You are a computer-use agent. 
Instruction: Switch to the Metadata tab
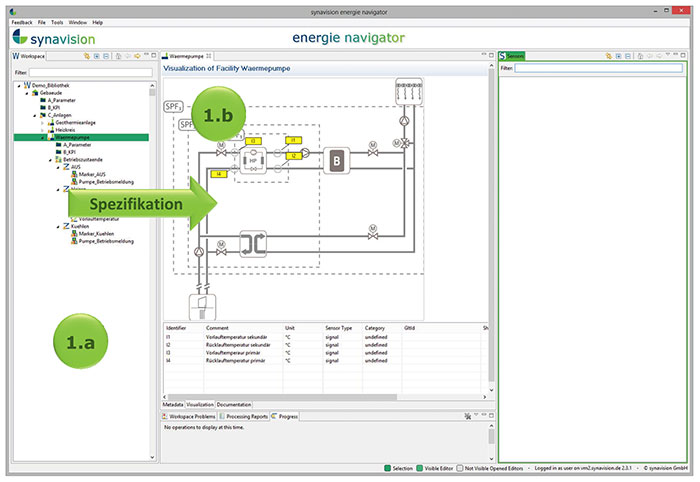tap(173, 404)
